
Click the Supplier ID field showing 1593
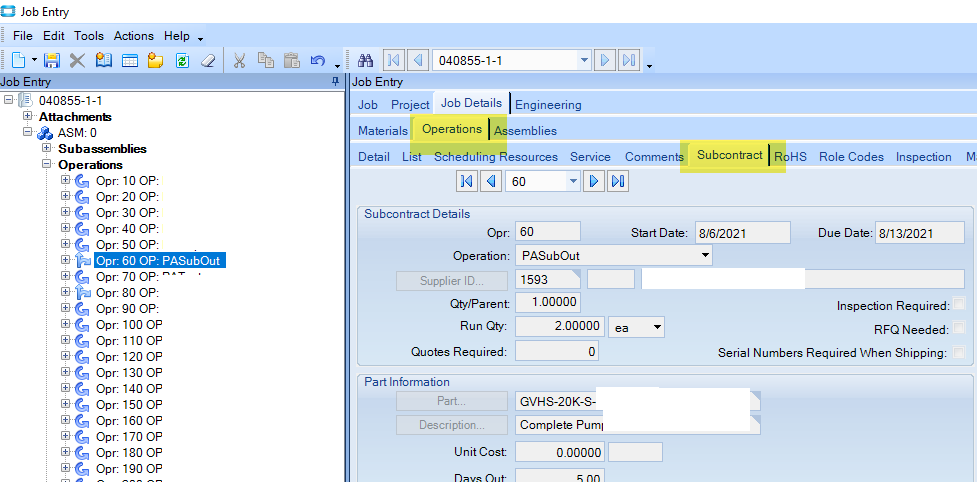(x=548, y=280)
